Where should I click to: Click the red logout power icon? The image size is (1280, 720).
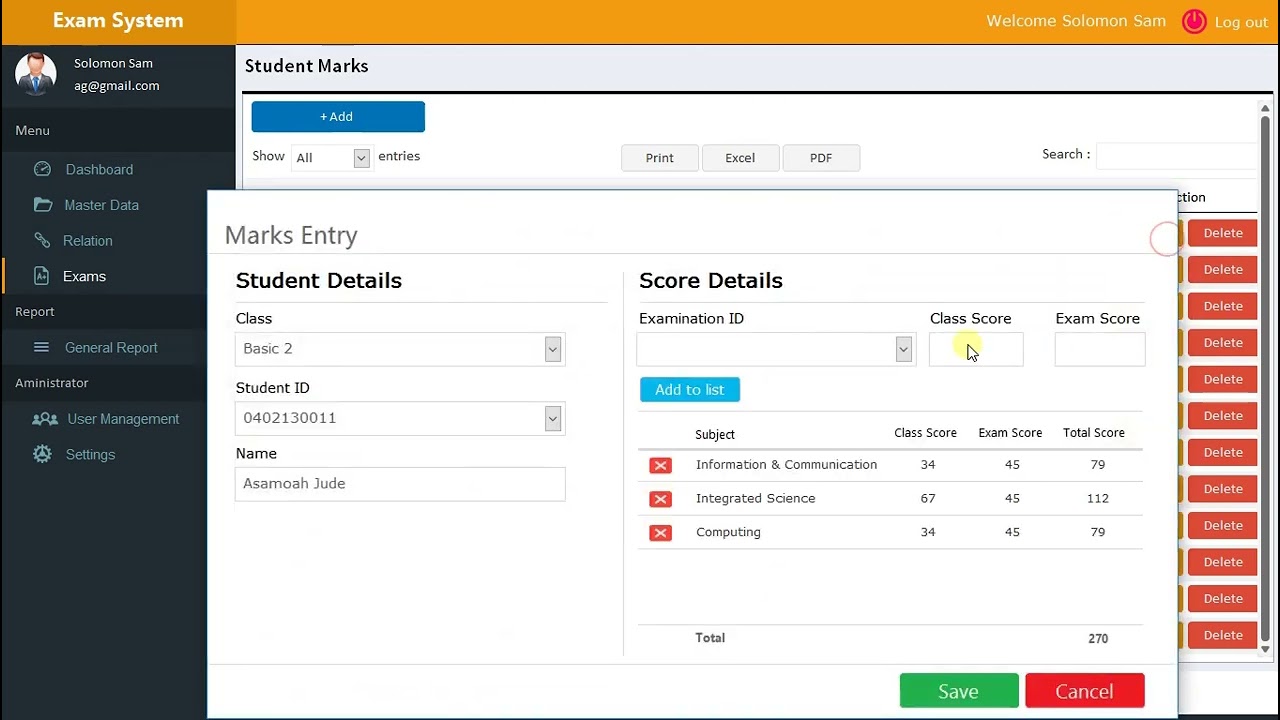click(x=1194, y=21)
